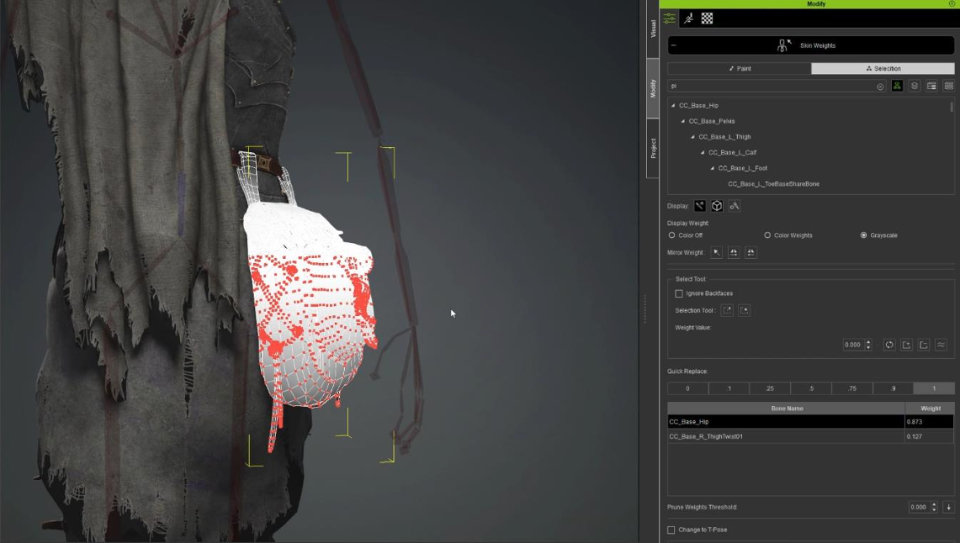Collapse the CC_Base_L_Thigh node arrow
This screenshot has width=960, height=543.
693,137
